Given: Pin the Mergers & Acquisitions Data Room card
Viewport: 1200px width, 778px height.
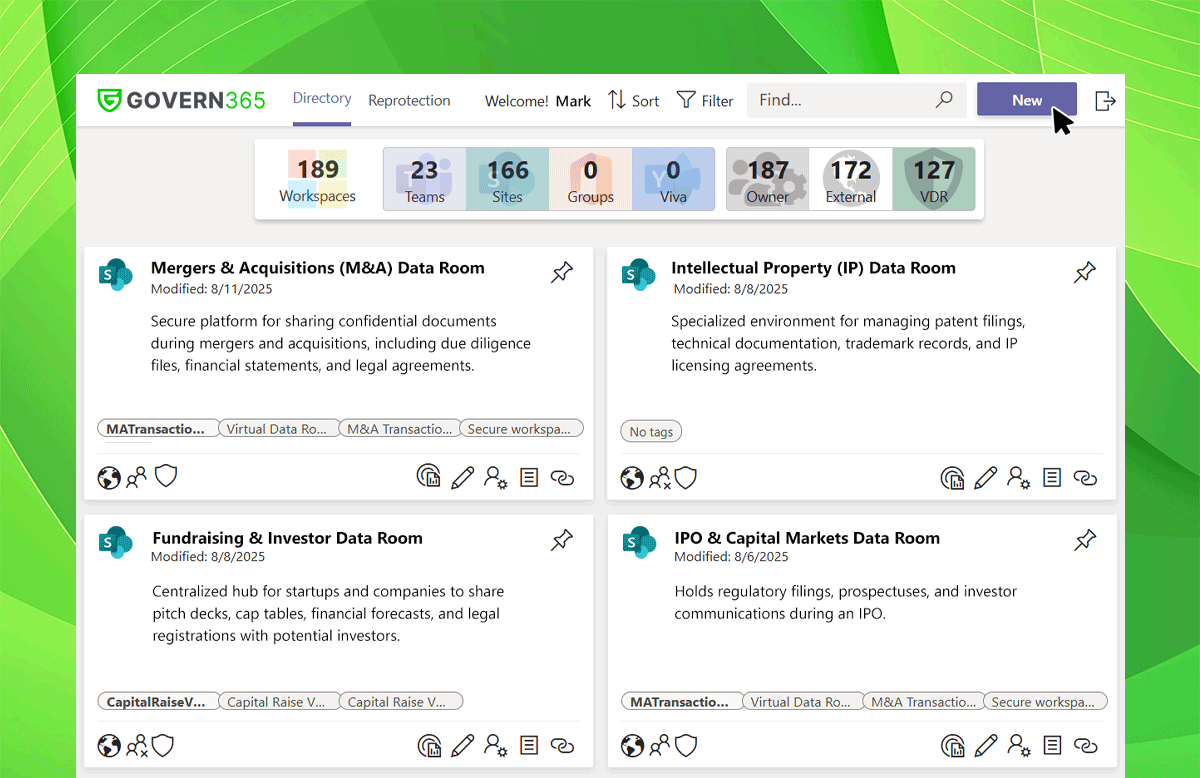Looking at the screenshot, I should tap(562, 272).
